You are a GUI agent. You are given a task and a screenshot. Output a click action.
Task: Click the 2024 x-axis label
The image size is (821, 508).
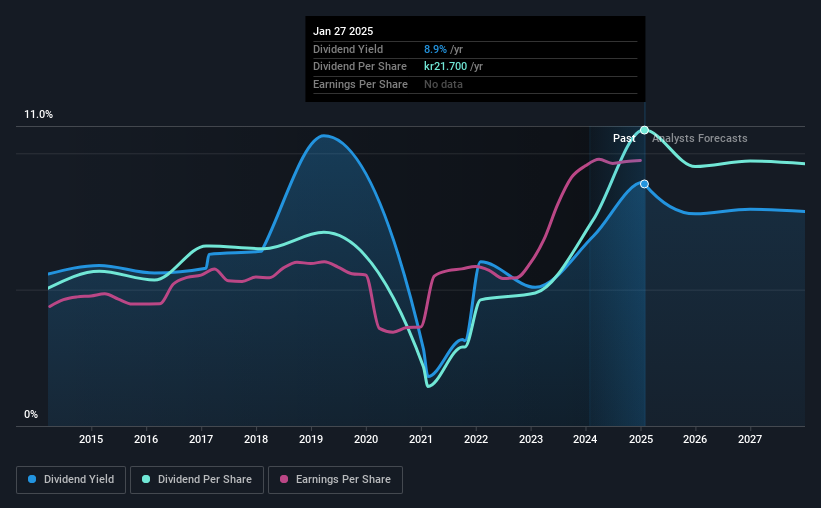tap(585, 439)
